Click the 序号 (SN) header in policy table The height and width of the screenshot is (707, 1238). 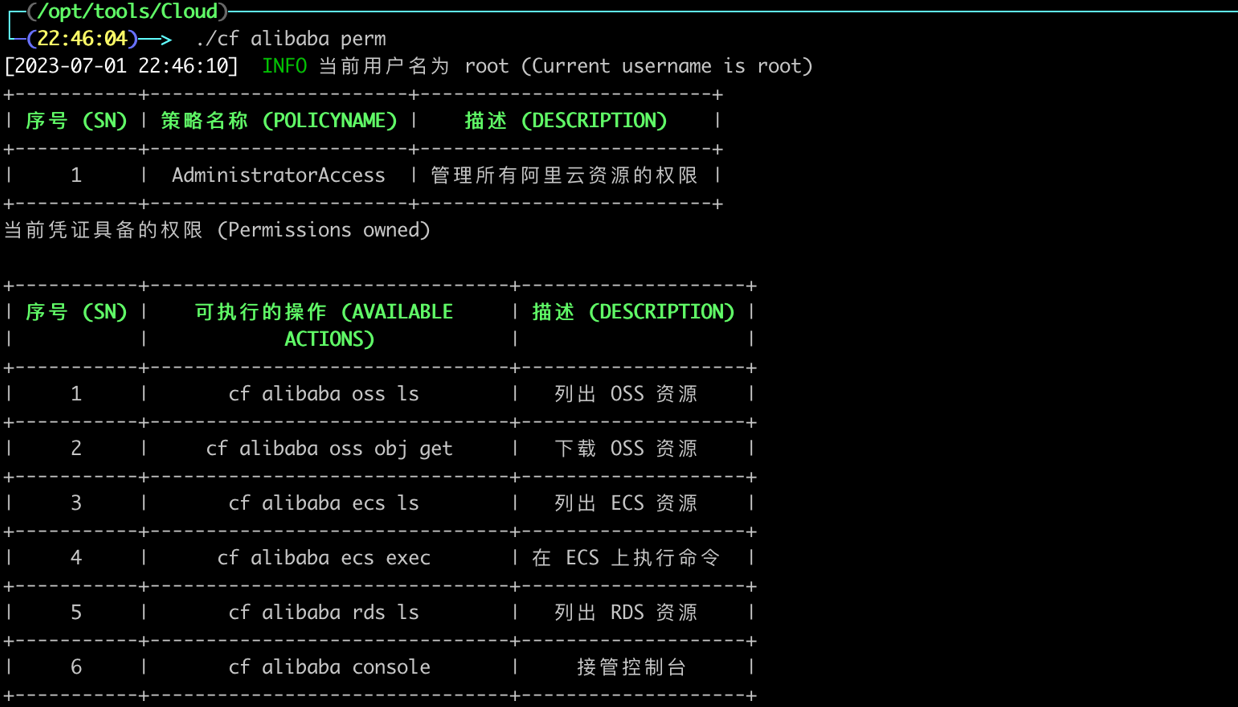77,121
